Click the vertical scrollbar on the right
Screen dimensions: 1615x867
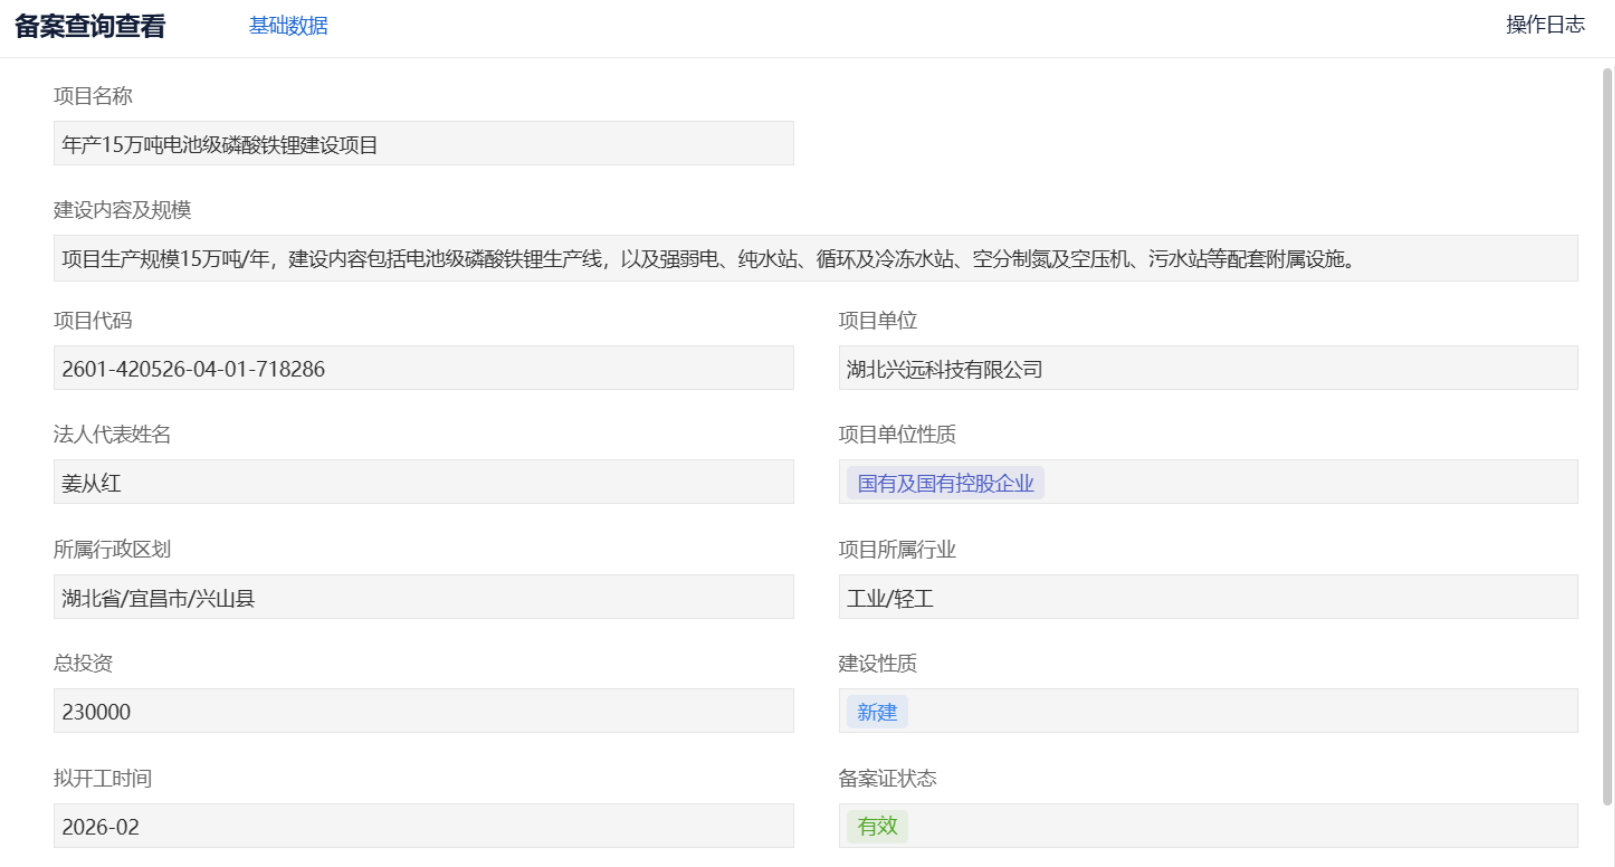1607,430
